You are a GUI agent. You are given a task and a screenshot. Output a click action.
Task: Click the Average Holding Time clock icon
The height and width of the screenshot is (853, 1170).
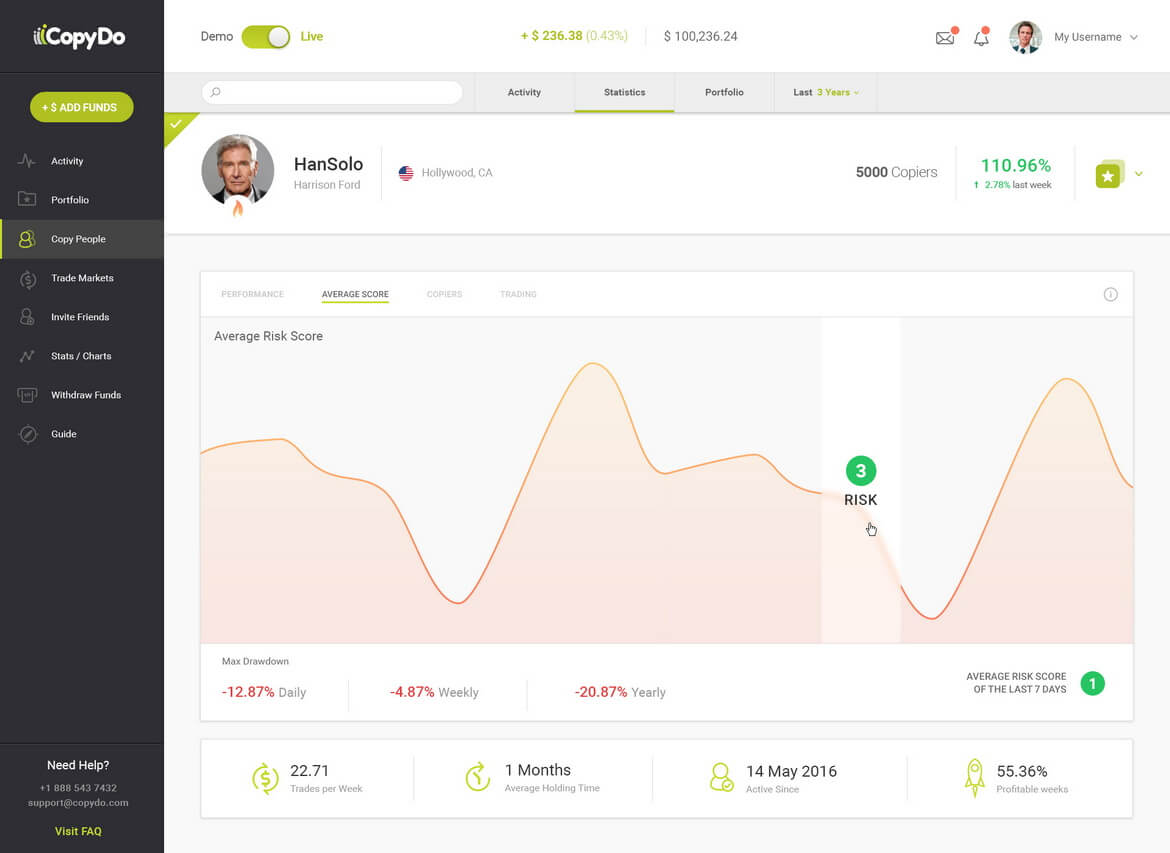(x=478, y=777)
